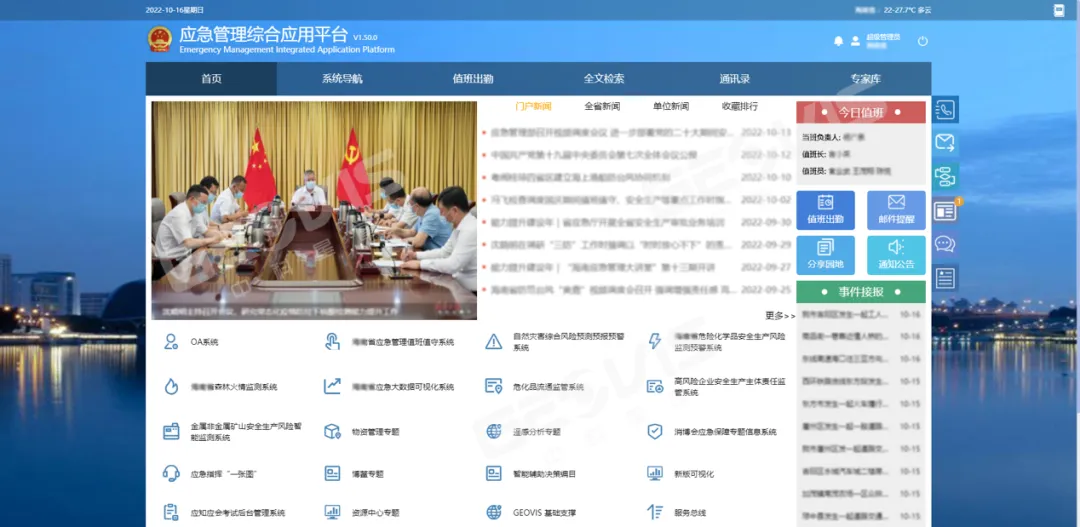The width and height of the screenshot is (1080, 527).
Task: Click the power logout icon
Action: (x=922, y=41)
